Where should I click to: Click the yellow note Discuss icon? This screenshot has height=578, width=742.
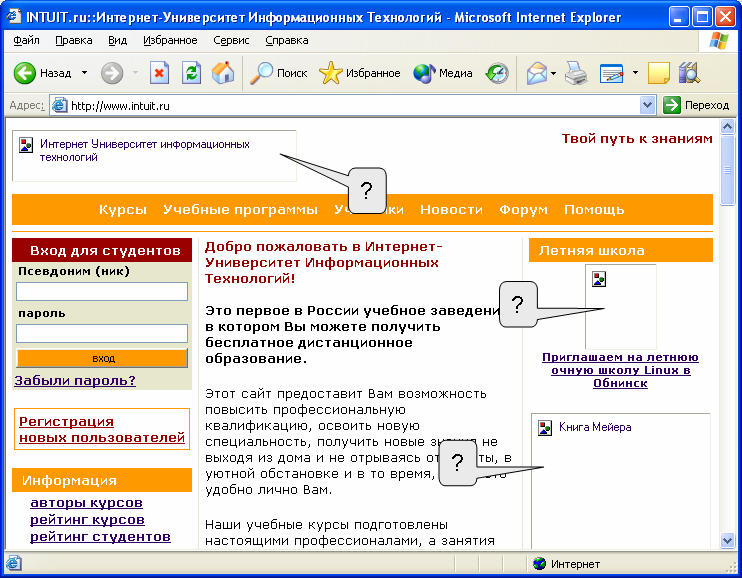coord(659,73)
